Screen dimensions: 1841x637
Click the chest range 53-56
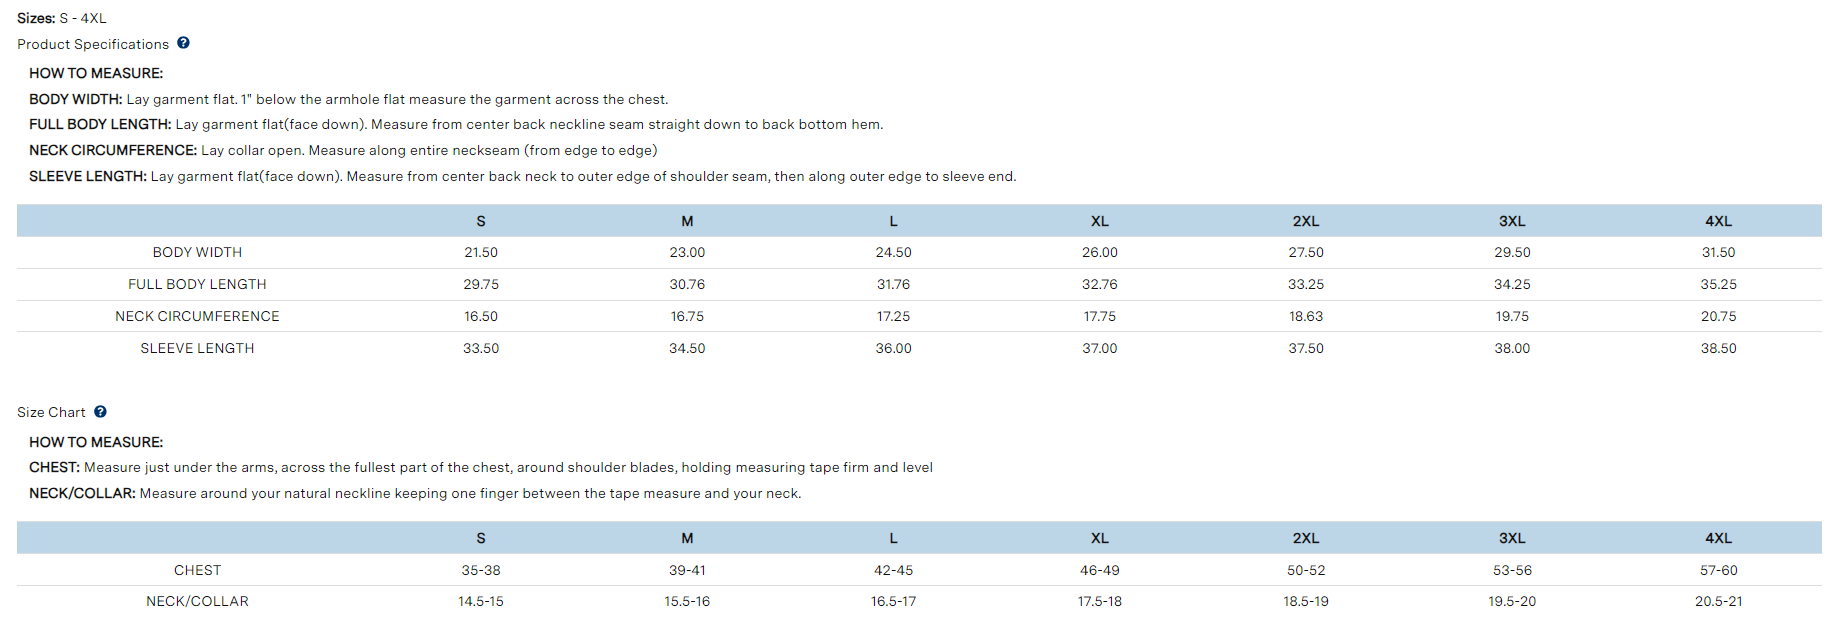pos(1512,571)
